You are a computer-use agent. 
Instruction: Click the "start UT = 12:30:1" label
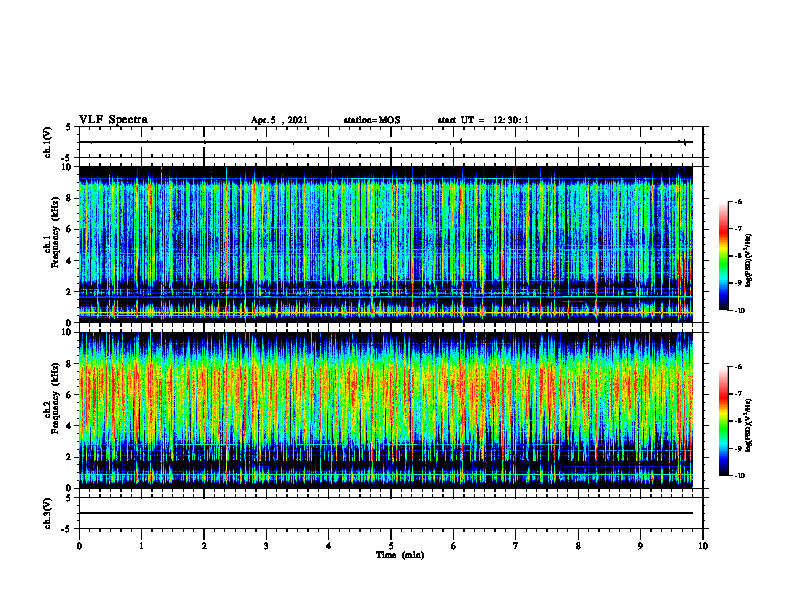point(482,120)
